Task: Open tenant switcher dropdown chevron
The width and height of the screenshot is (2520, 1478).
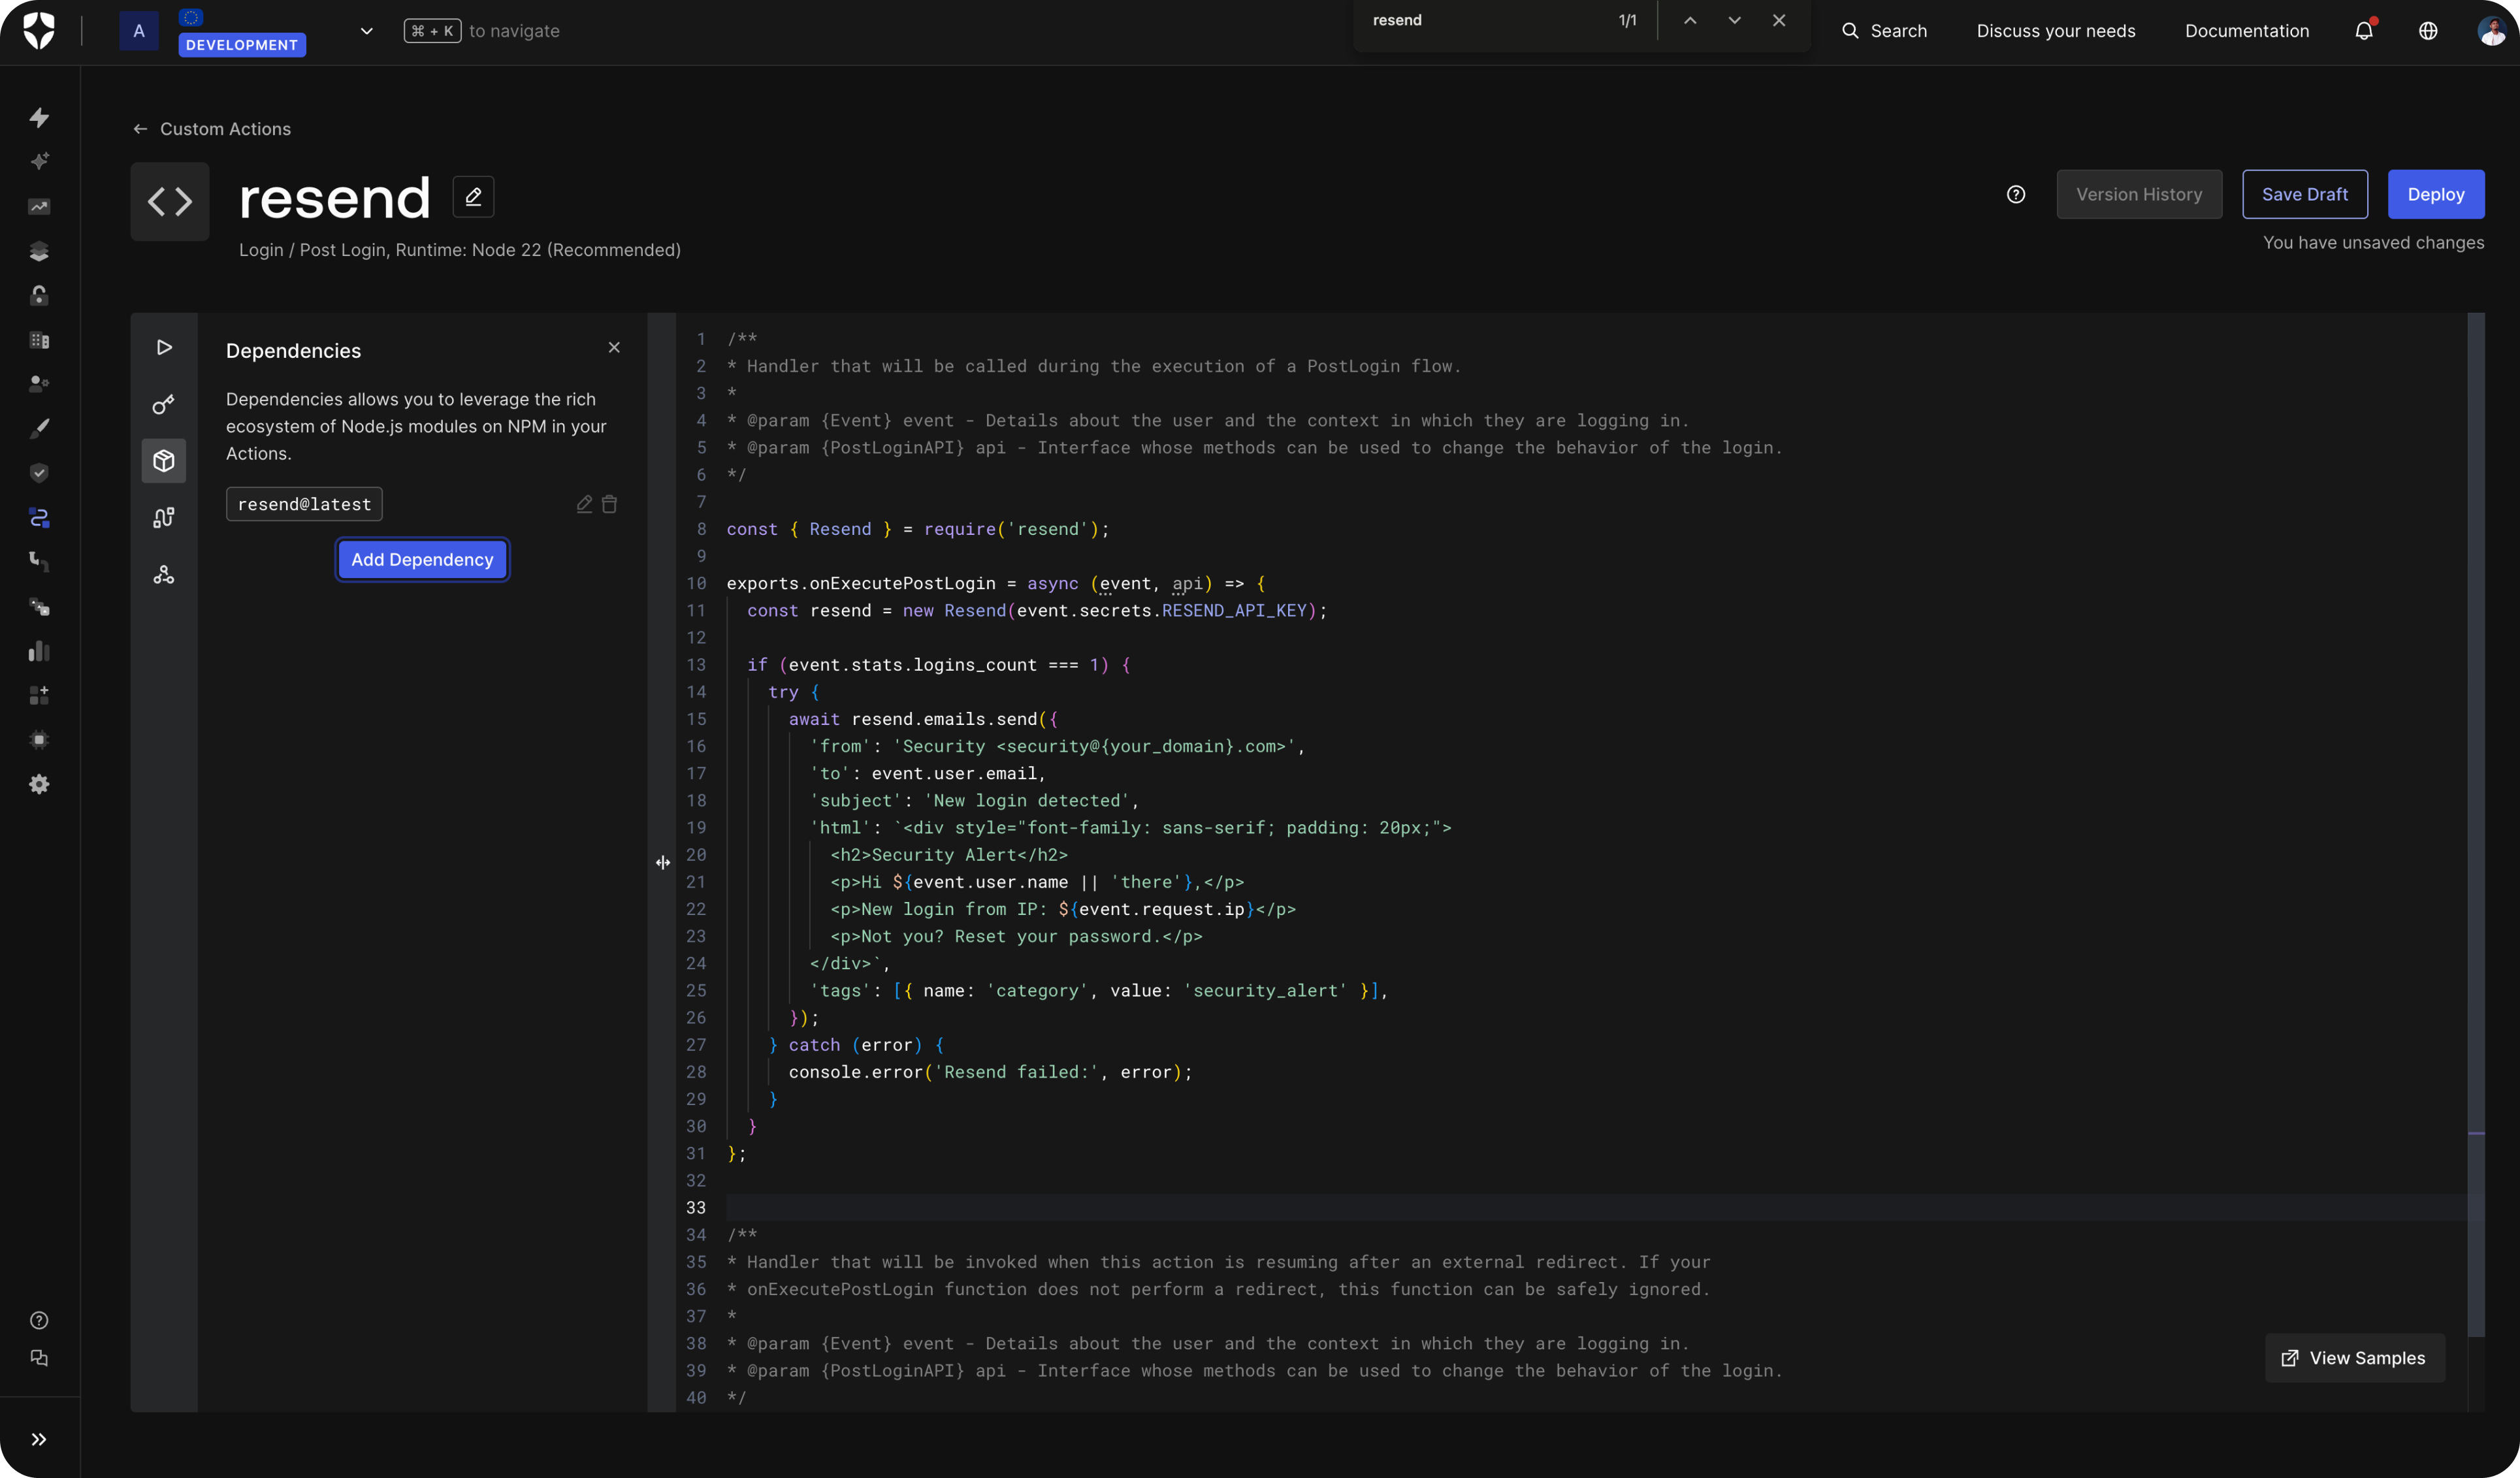Action: (367, 31)
